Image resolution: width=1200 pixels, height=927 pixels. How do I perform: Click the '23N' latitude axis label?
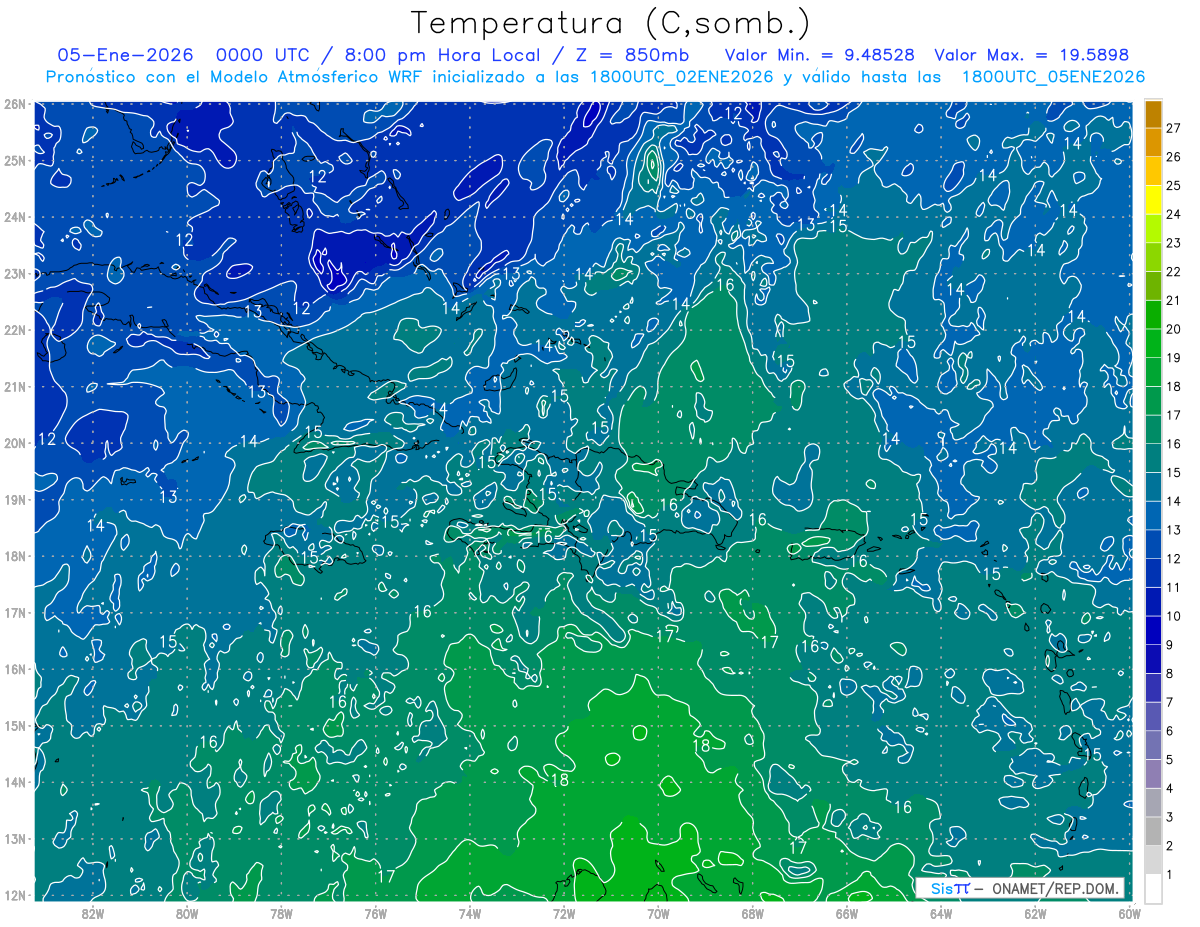point(15,273)
